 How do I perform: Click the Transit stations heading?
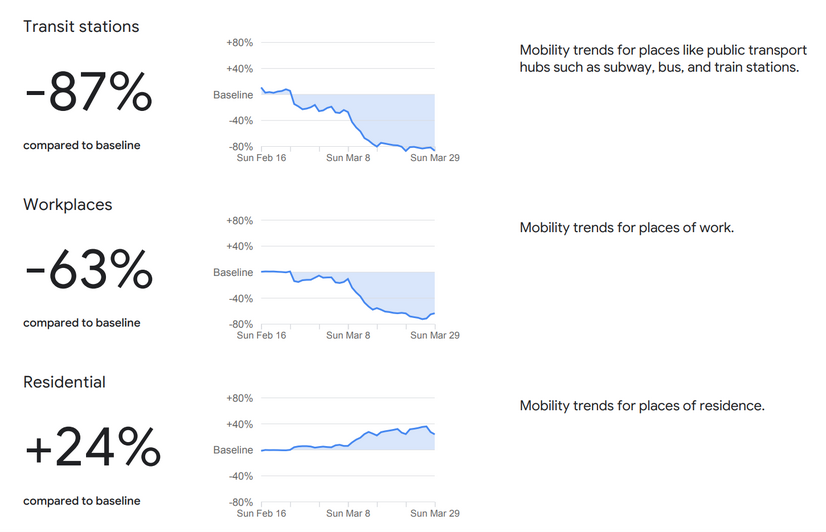click(x=81, y=26)
